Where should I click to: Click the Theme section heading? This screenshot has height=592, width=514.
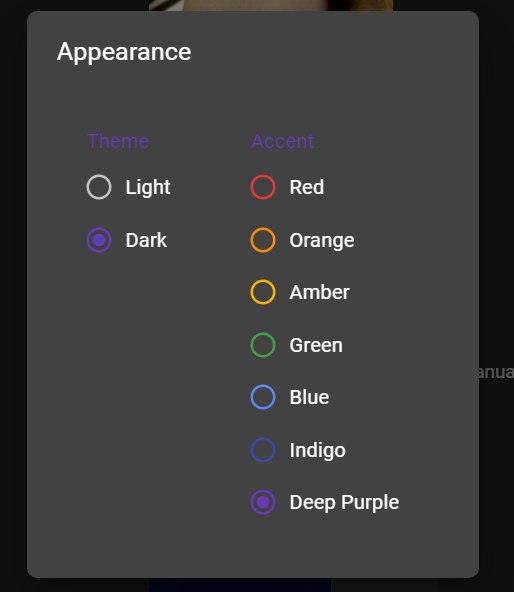[118, 141]
